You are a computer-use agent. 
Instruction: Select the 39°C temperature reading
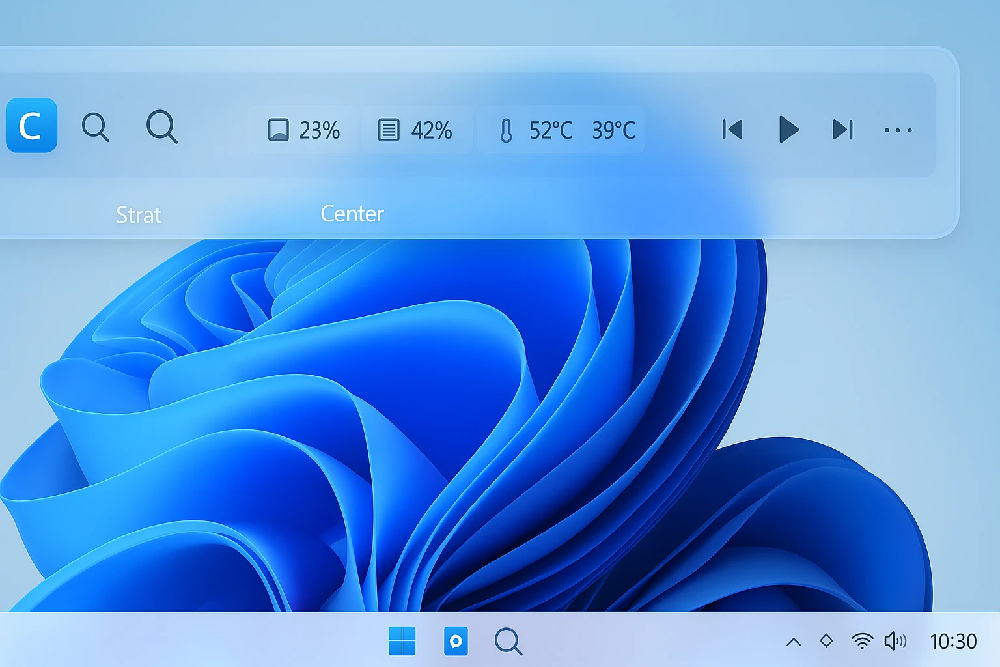614,131
